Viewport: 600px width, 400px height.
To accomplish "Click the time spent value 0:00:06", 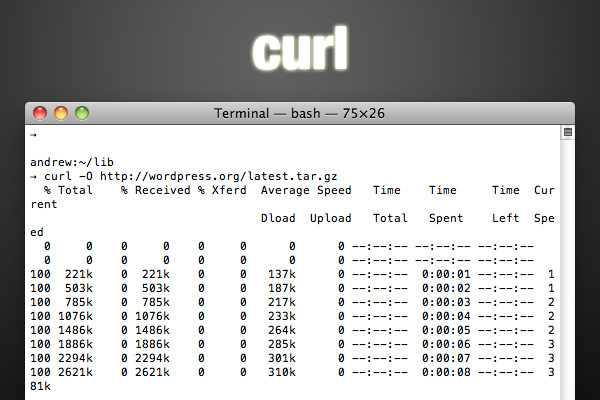I will [x=446, y=344].
